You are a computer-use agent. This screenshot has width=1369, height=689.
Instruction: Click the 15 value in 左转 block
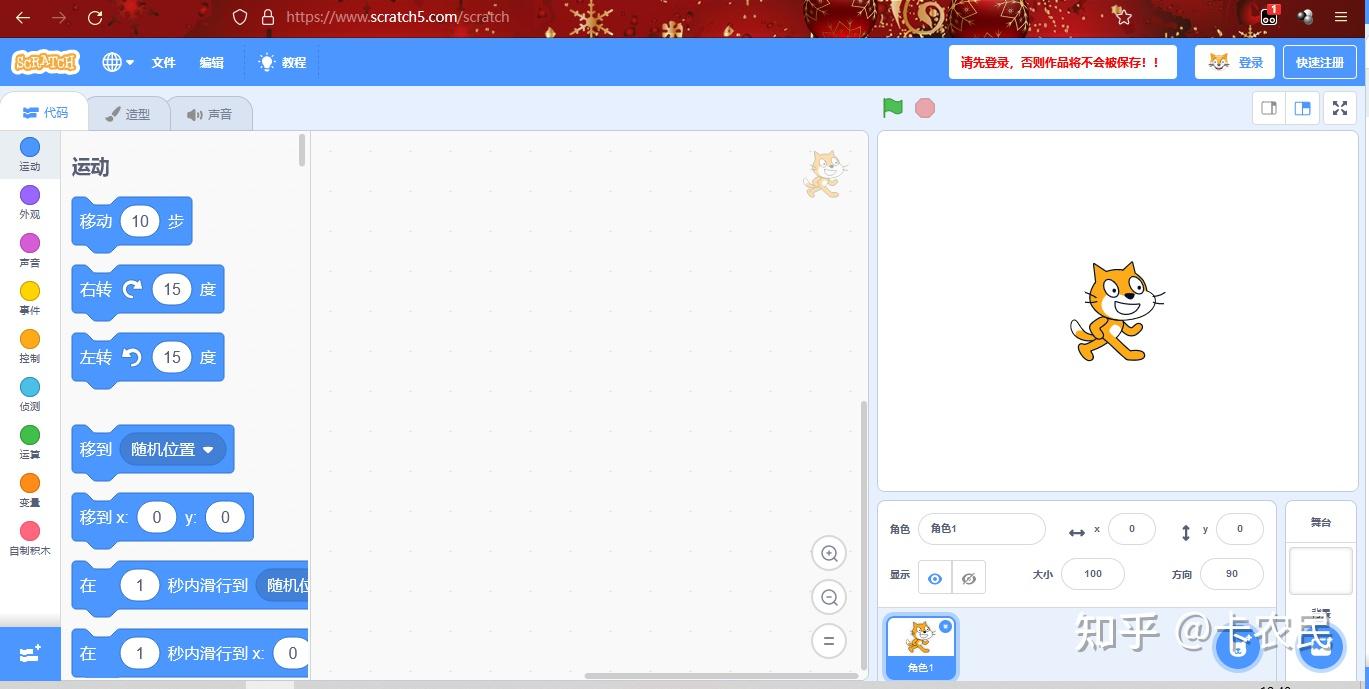click(172, 357)
